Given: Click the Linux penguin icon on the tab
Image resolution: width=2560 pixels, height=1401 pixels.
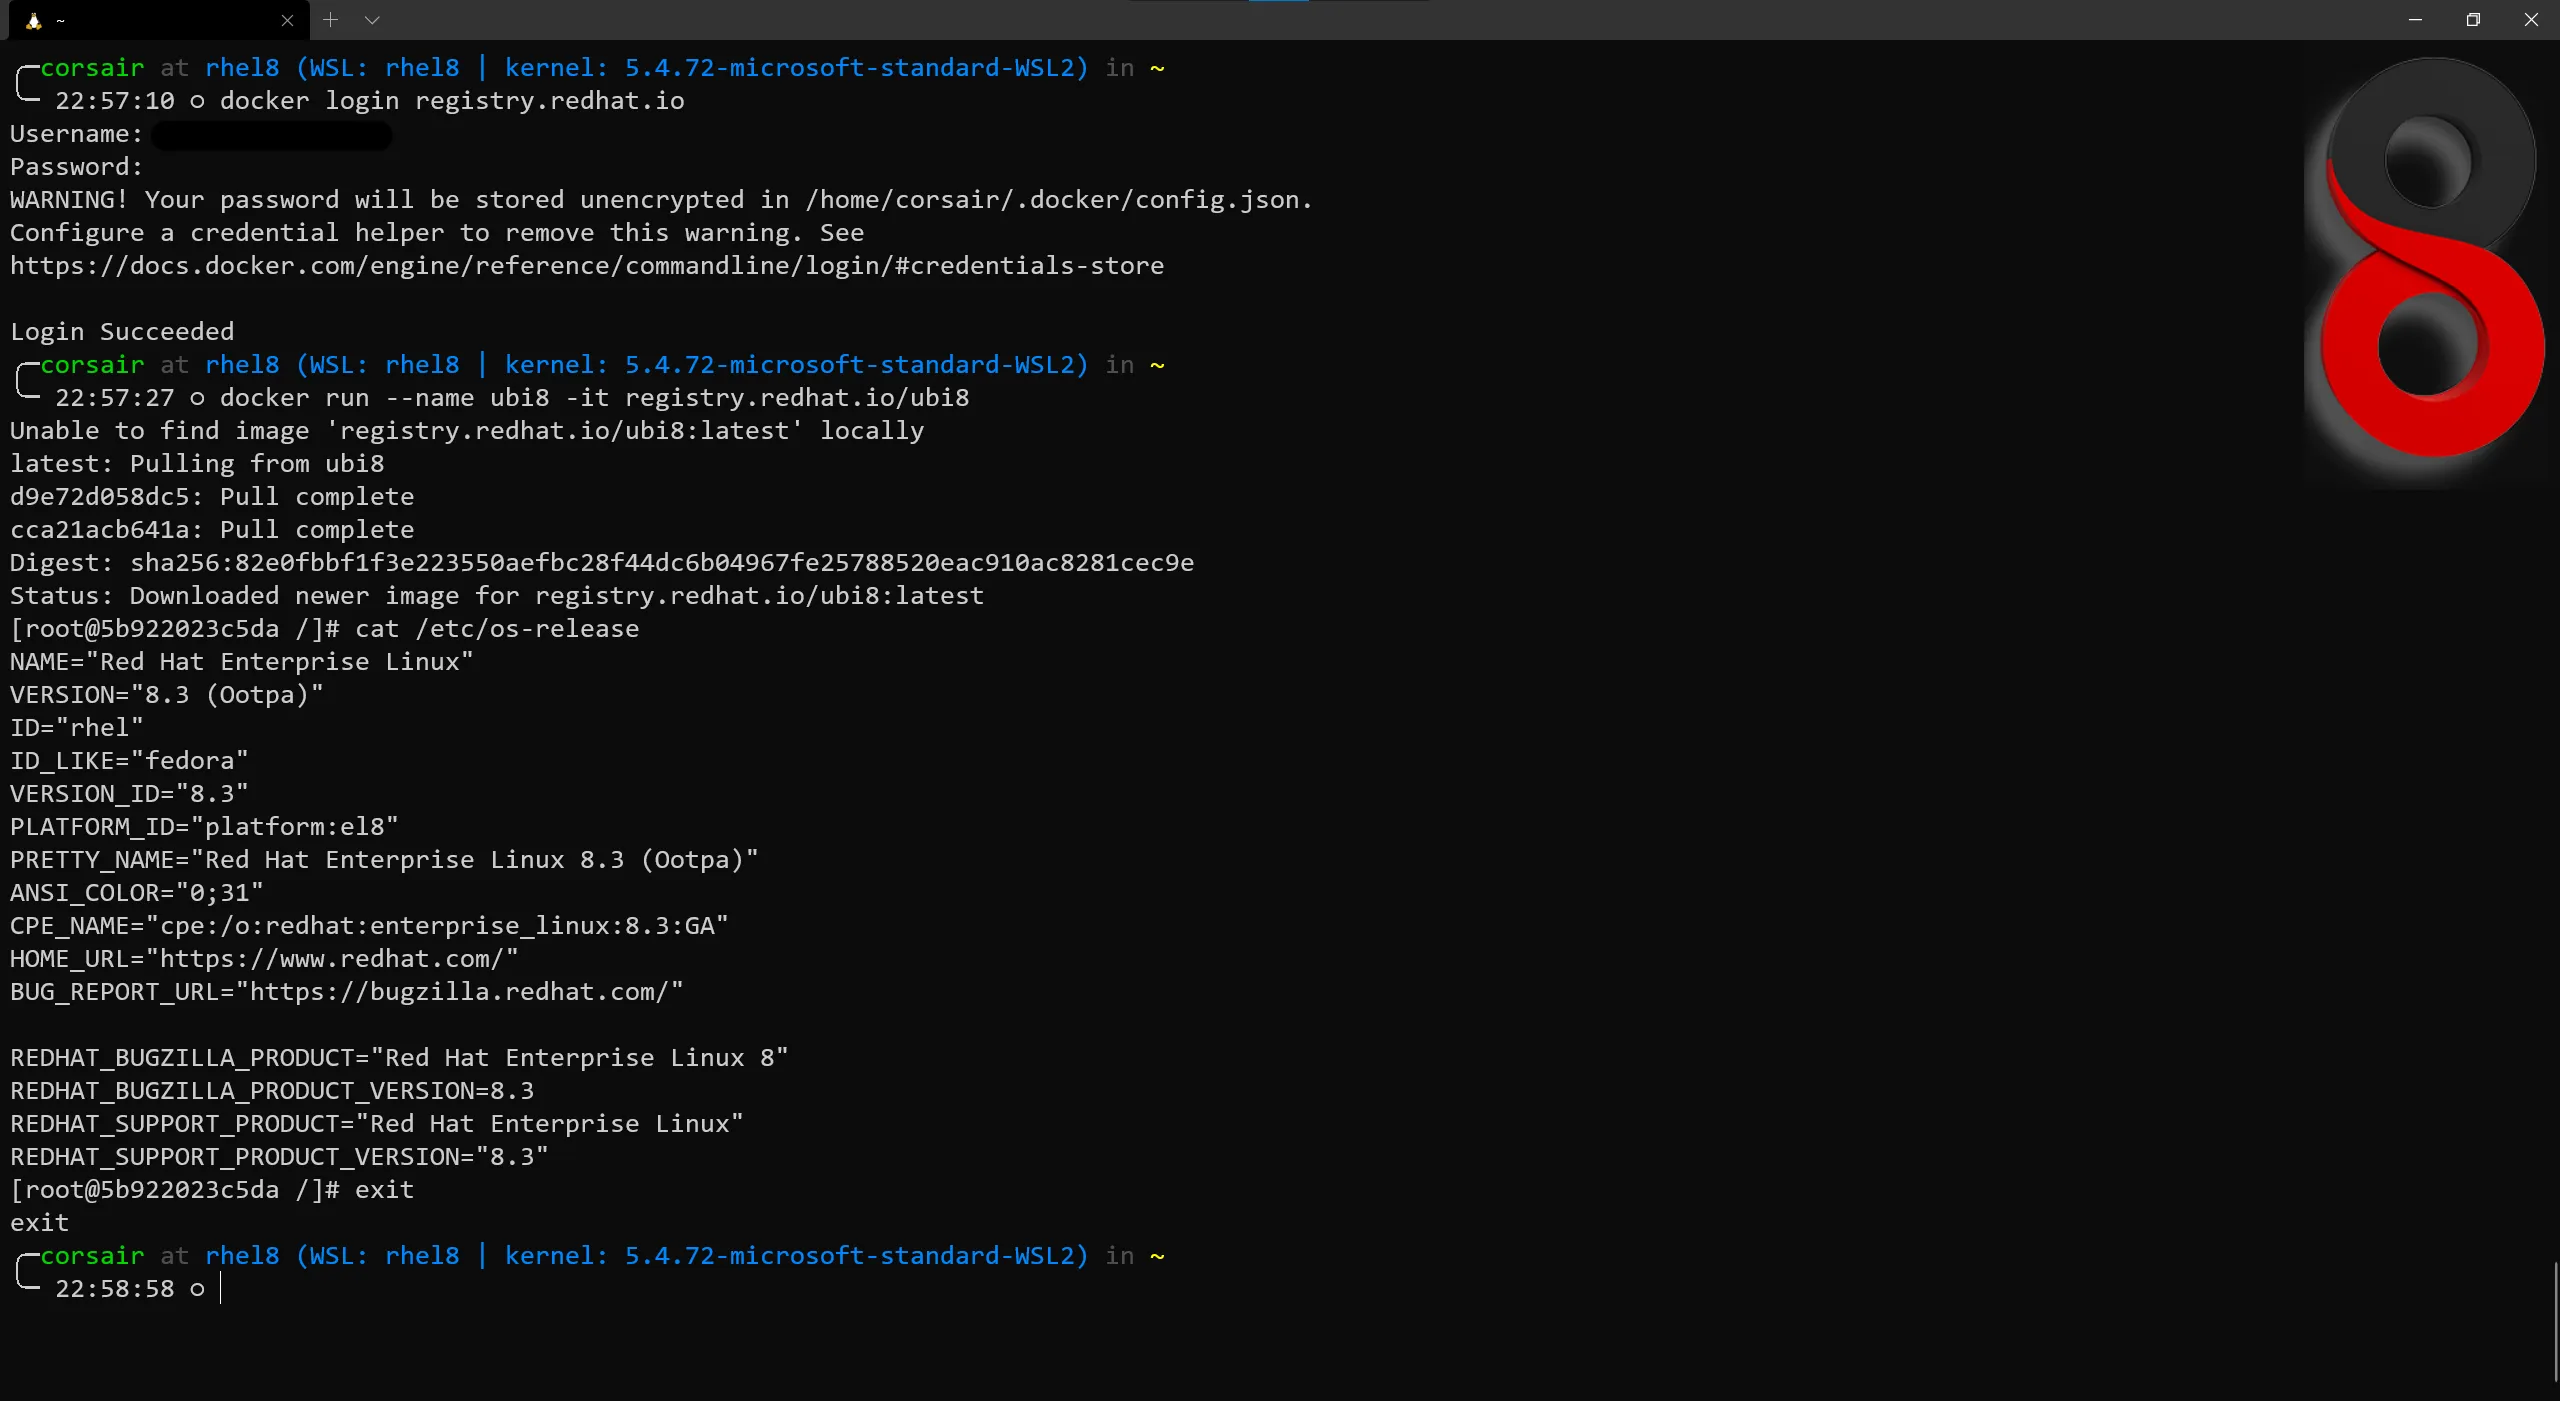Looking at the screenshot, I should (33, 20).
